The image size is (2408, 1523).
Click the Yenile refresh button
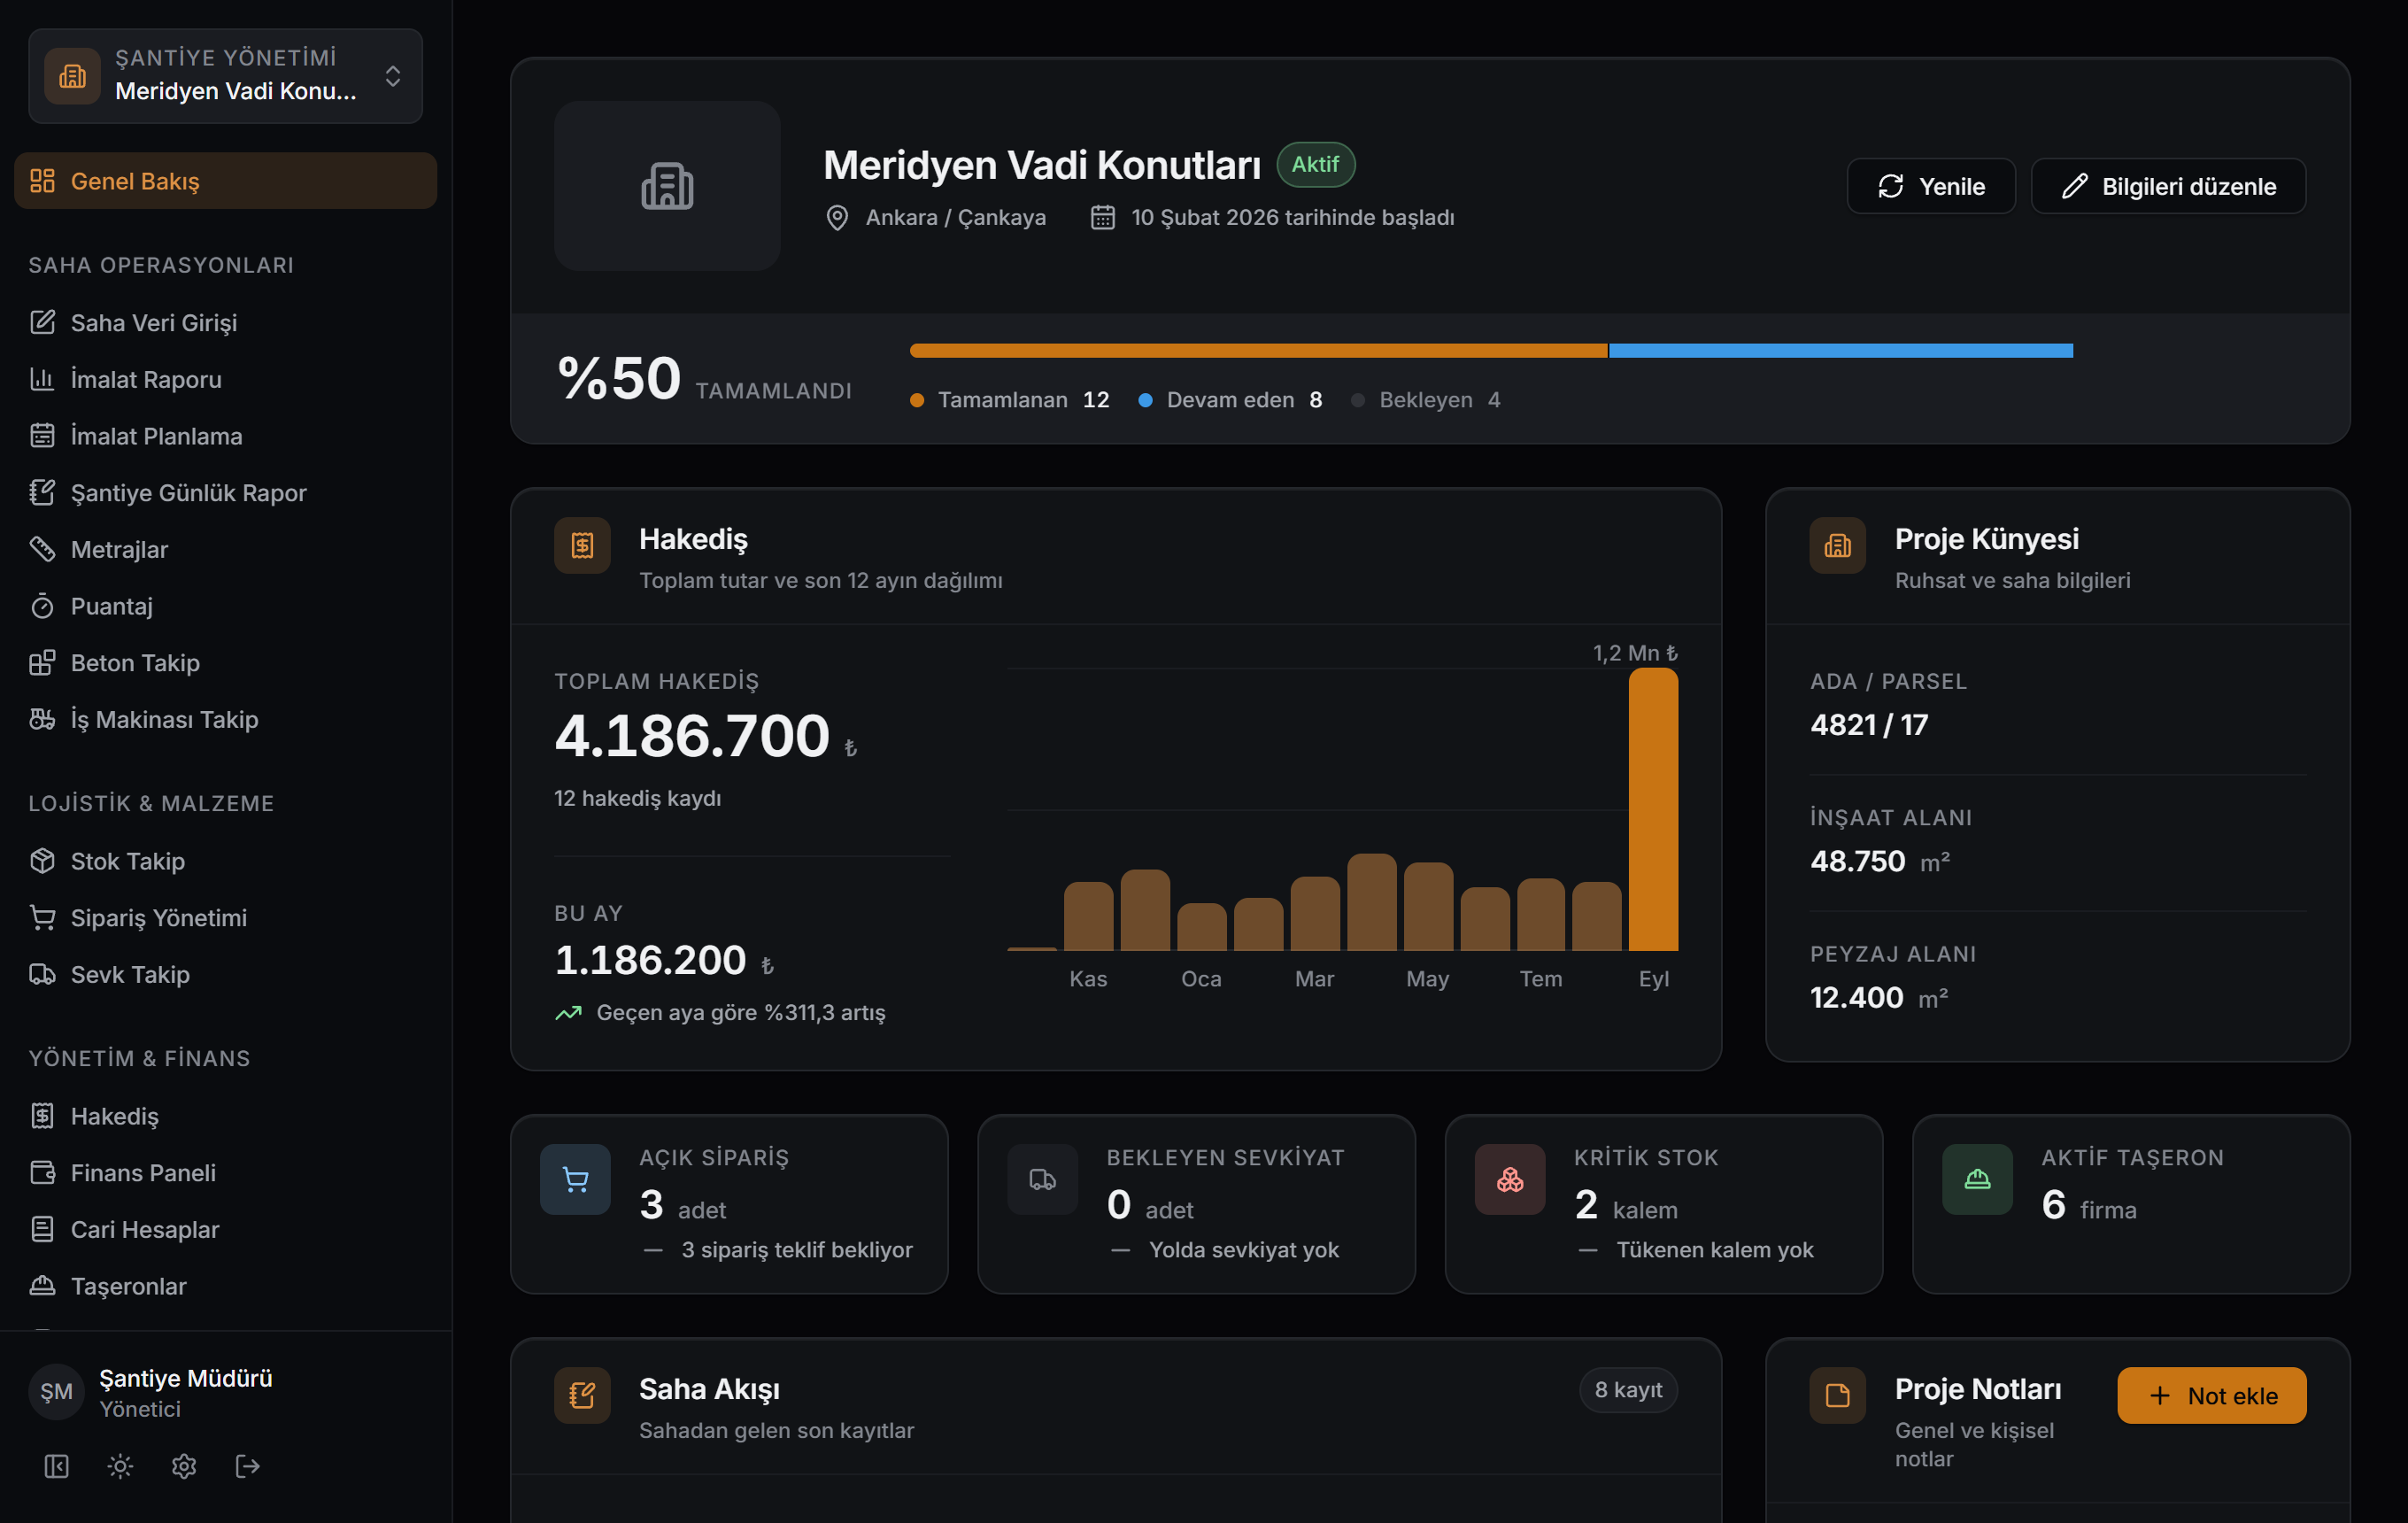1930,186
